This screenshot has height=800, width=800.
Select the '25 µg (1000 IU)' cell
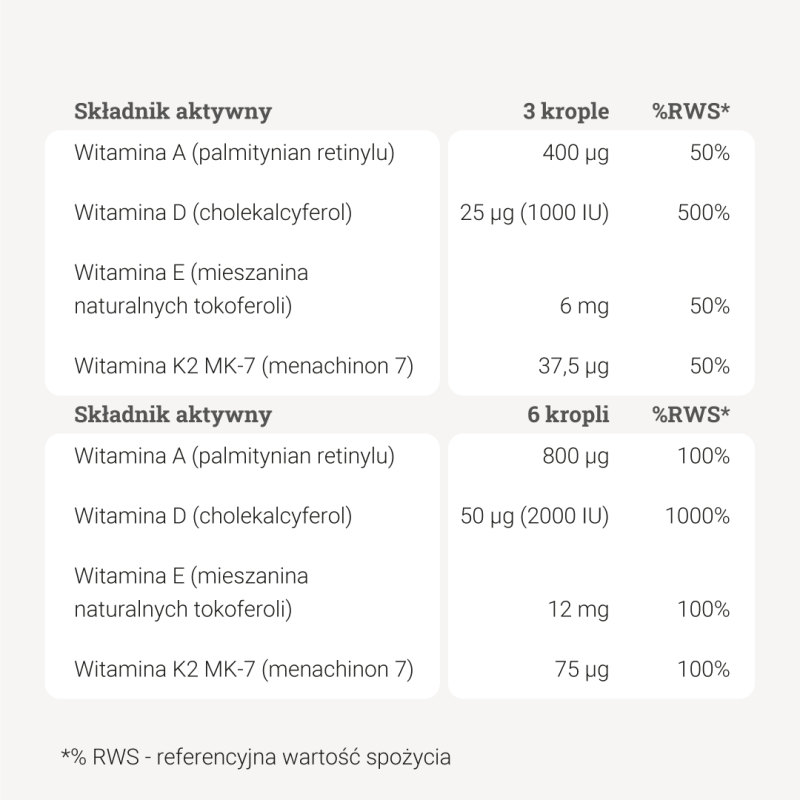534,212
